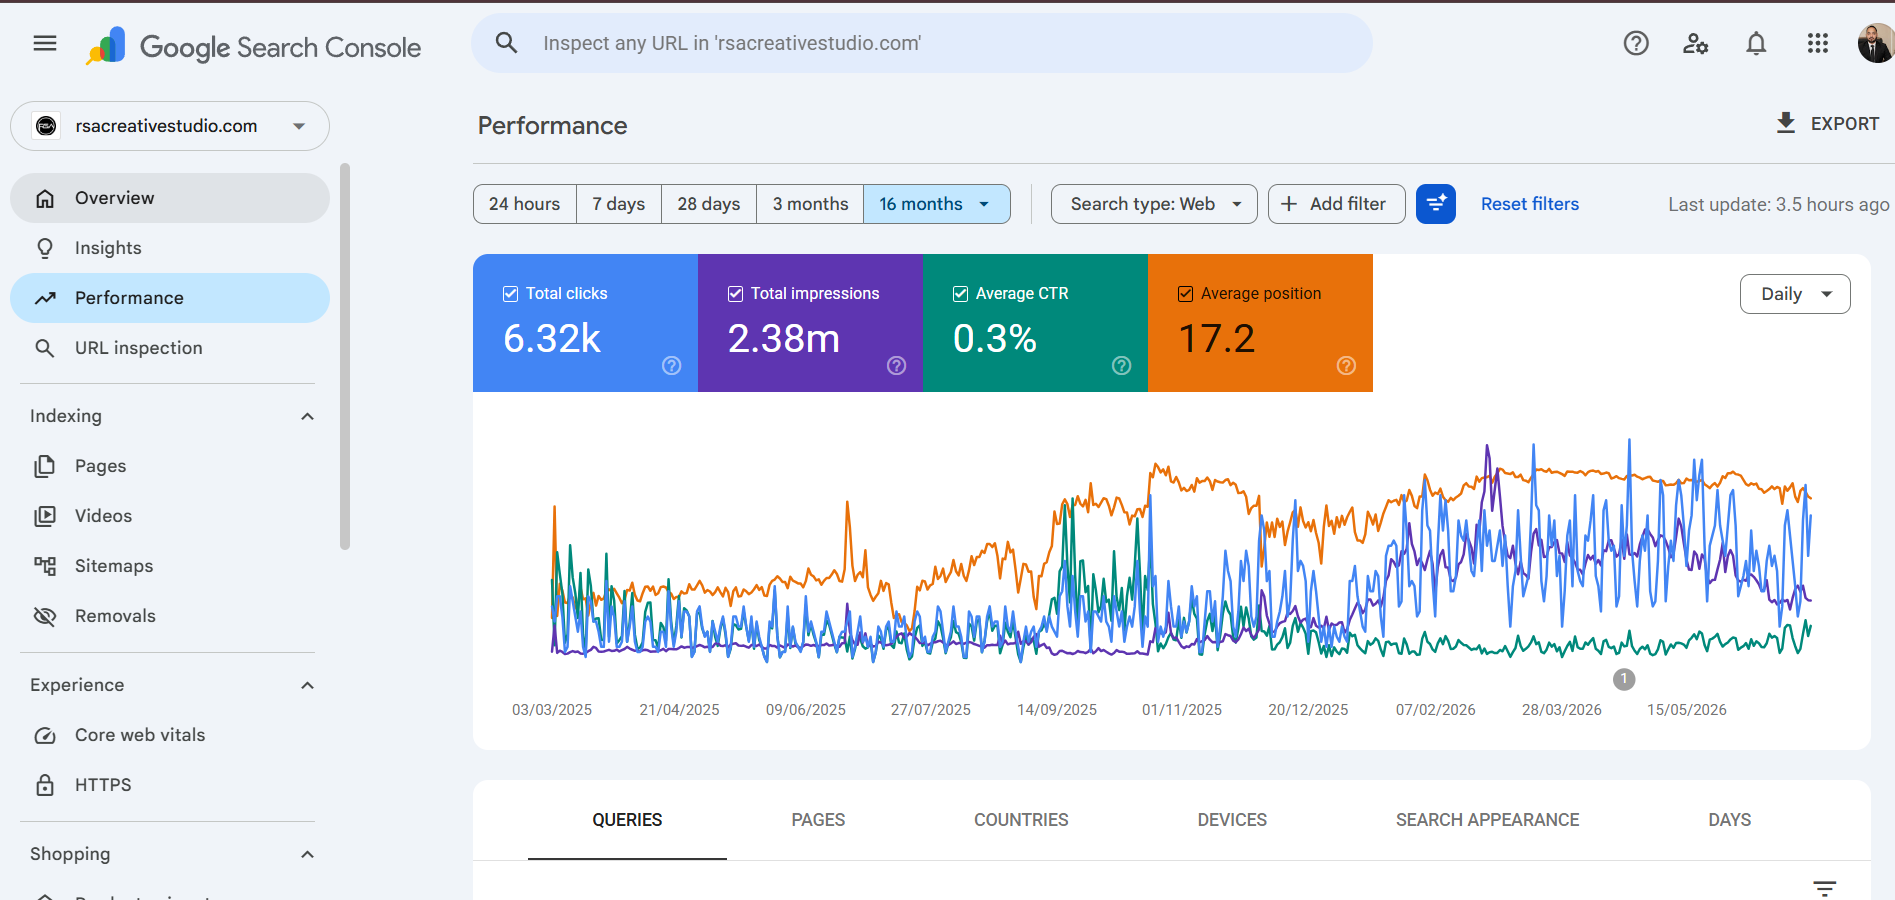Click the 'Last update: 3.5 hours ago' text
The image size is (1895, 900).
(1778, 205)
